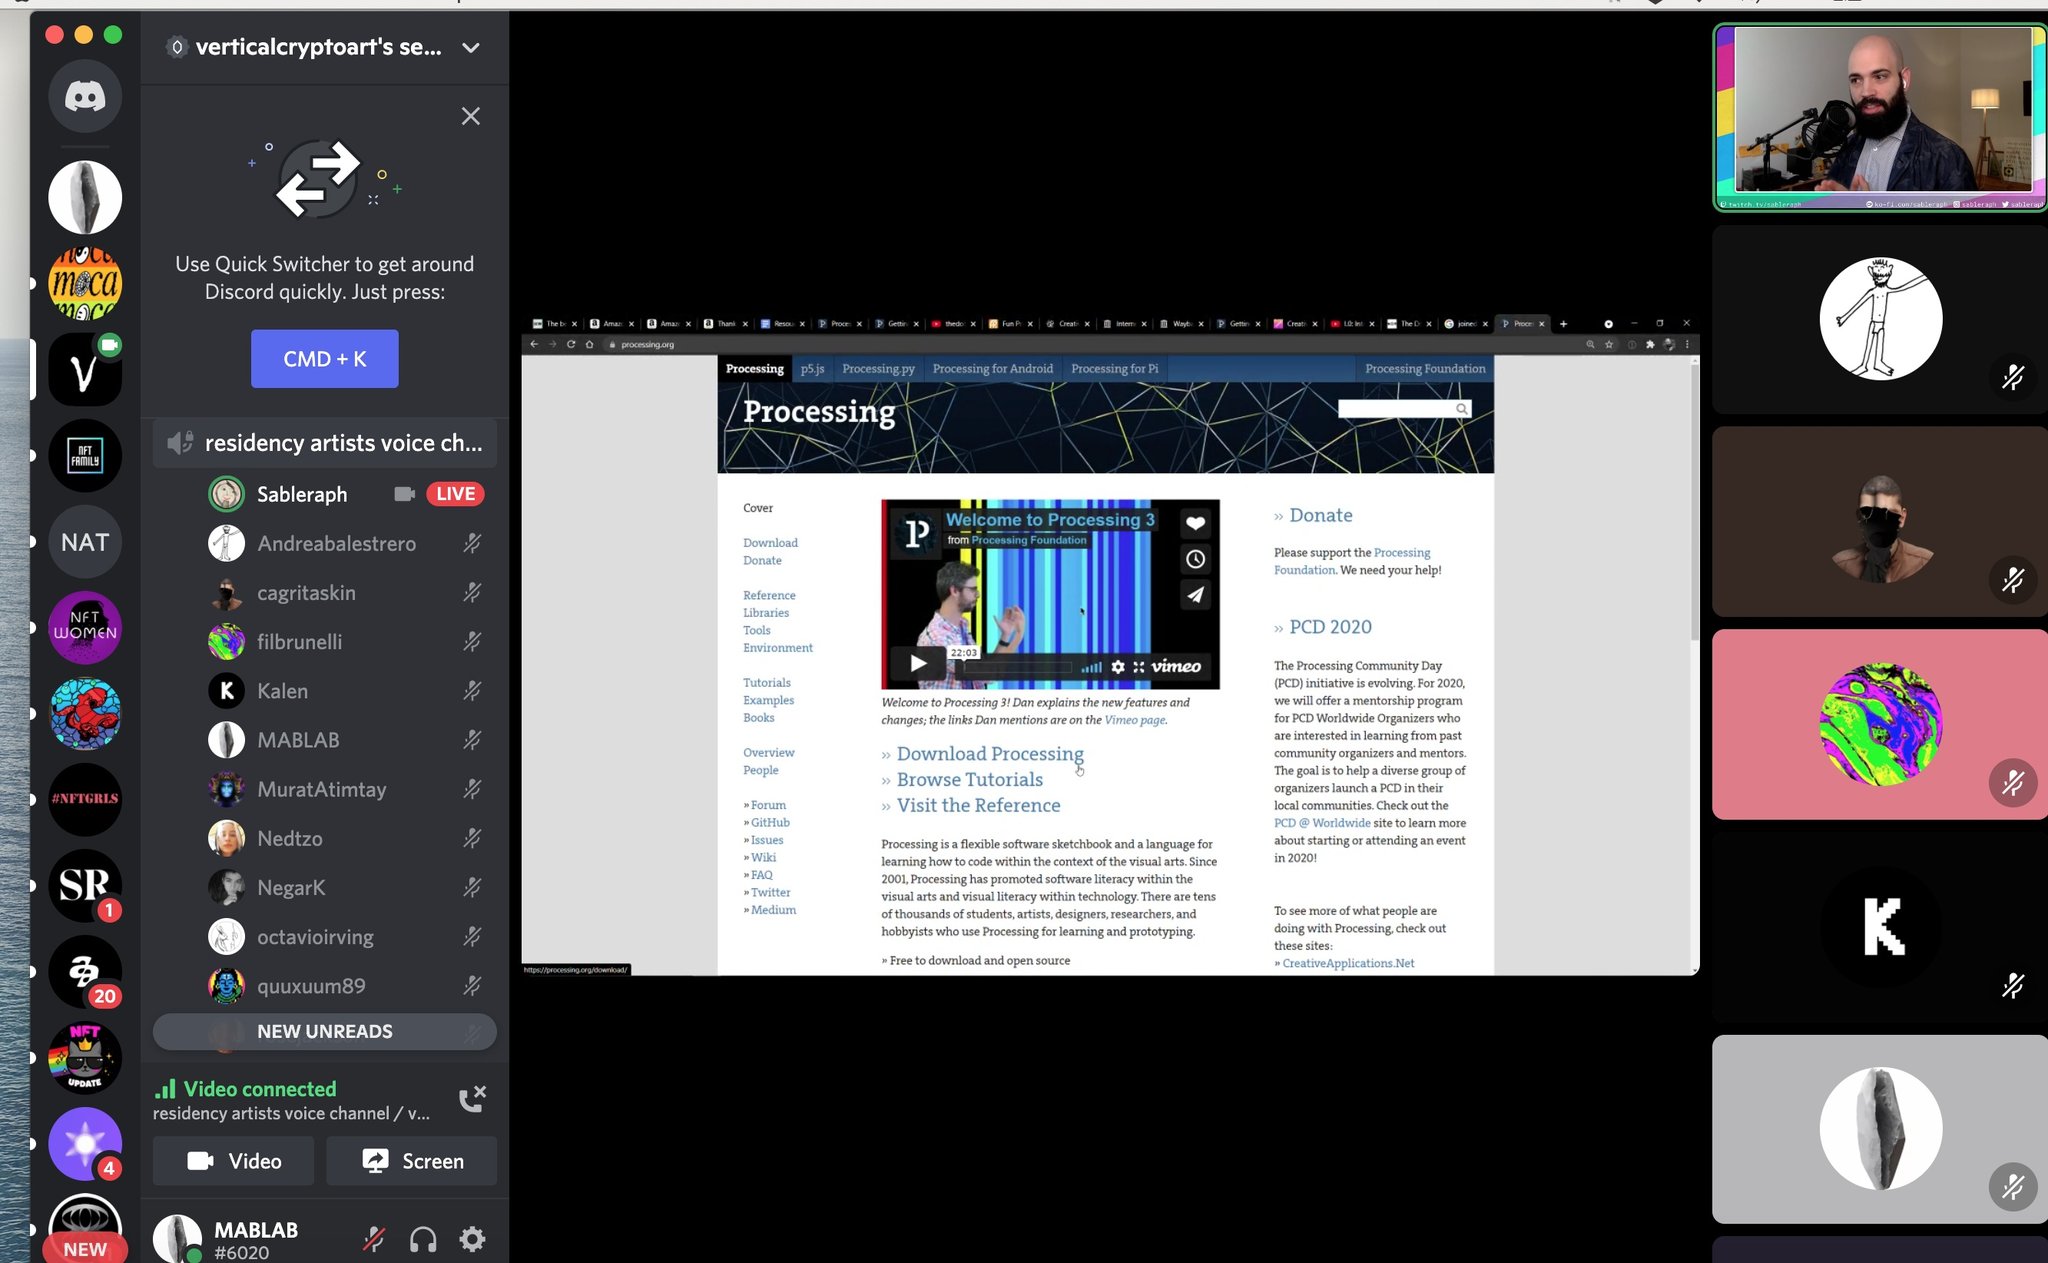Disconnect from the voice channel
The width and height of the screenshot is (2048, 1263).
(x=472, y=1098)
